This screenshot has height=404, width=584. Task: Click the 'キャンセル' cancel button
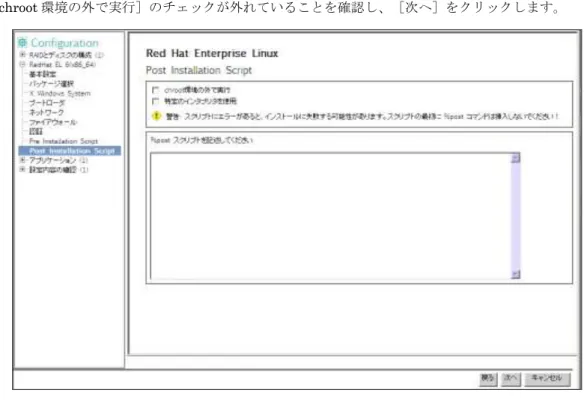pyautogui.click(x=547, y=379)
